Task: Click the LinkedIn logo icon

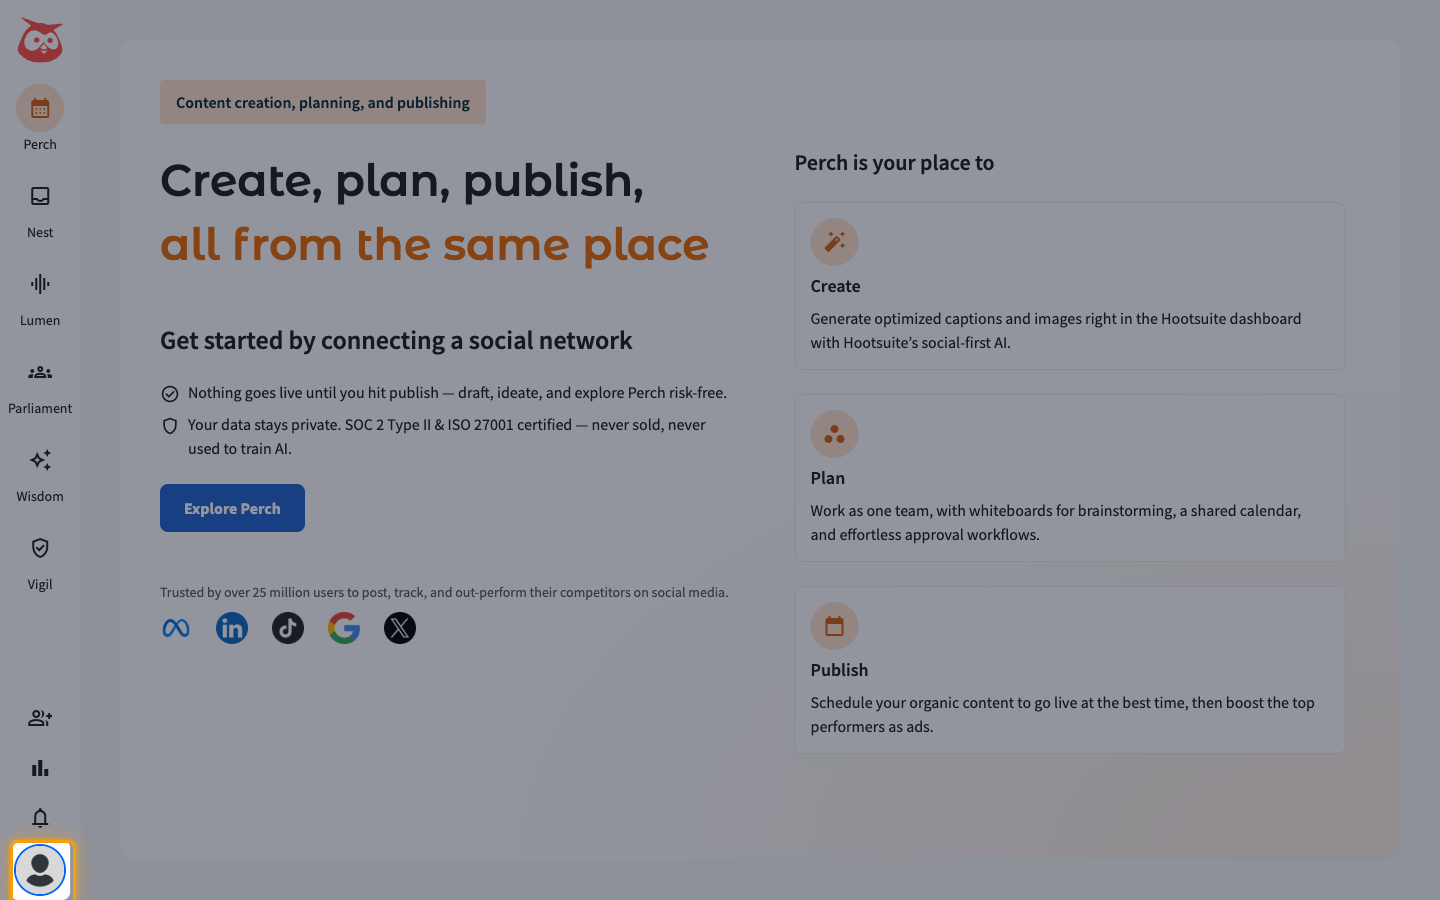Action: [x=232, y=628]
